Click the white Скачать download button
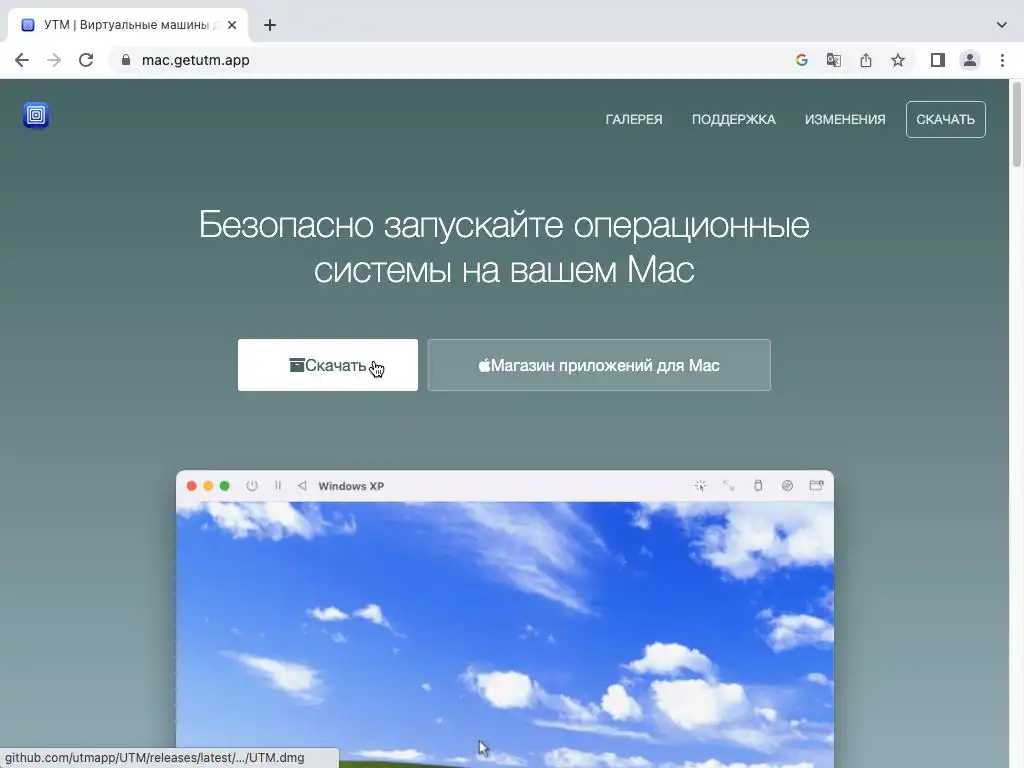 pyautogui.click(x=328, y=365)
